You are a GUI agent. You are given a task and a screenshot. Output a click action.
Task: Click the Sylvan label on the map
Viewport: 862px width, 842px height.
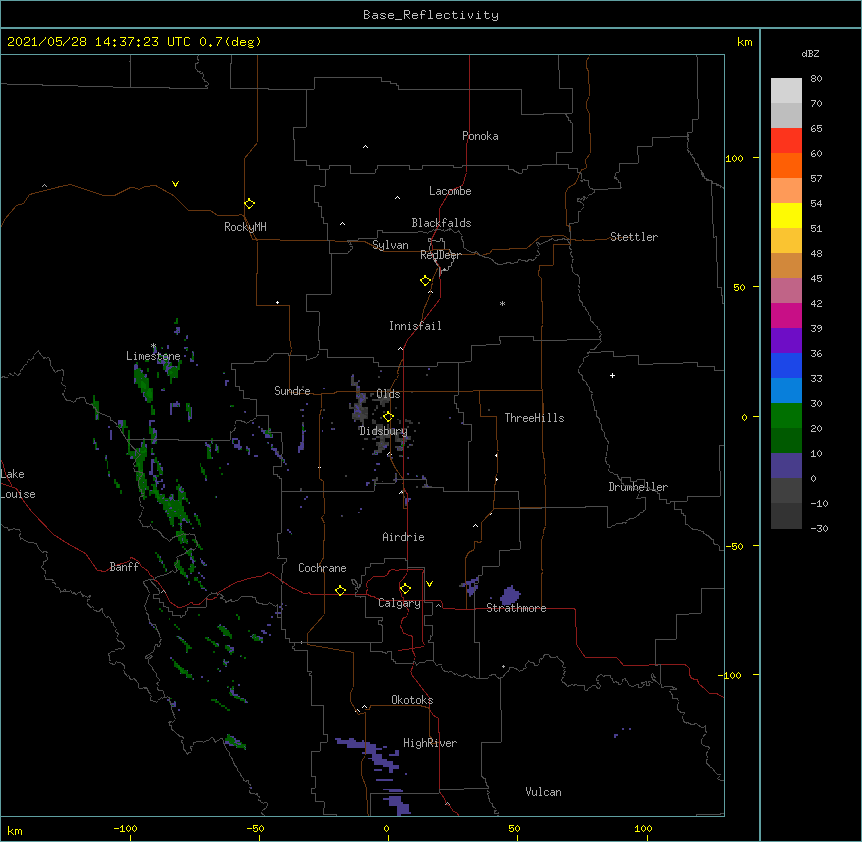(390, 245)
